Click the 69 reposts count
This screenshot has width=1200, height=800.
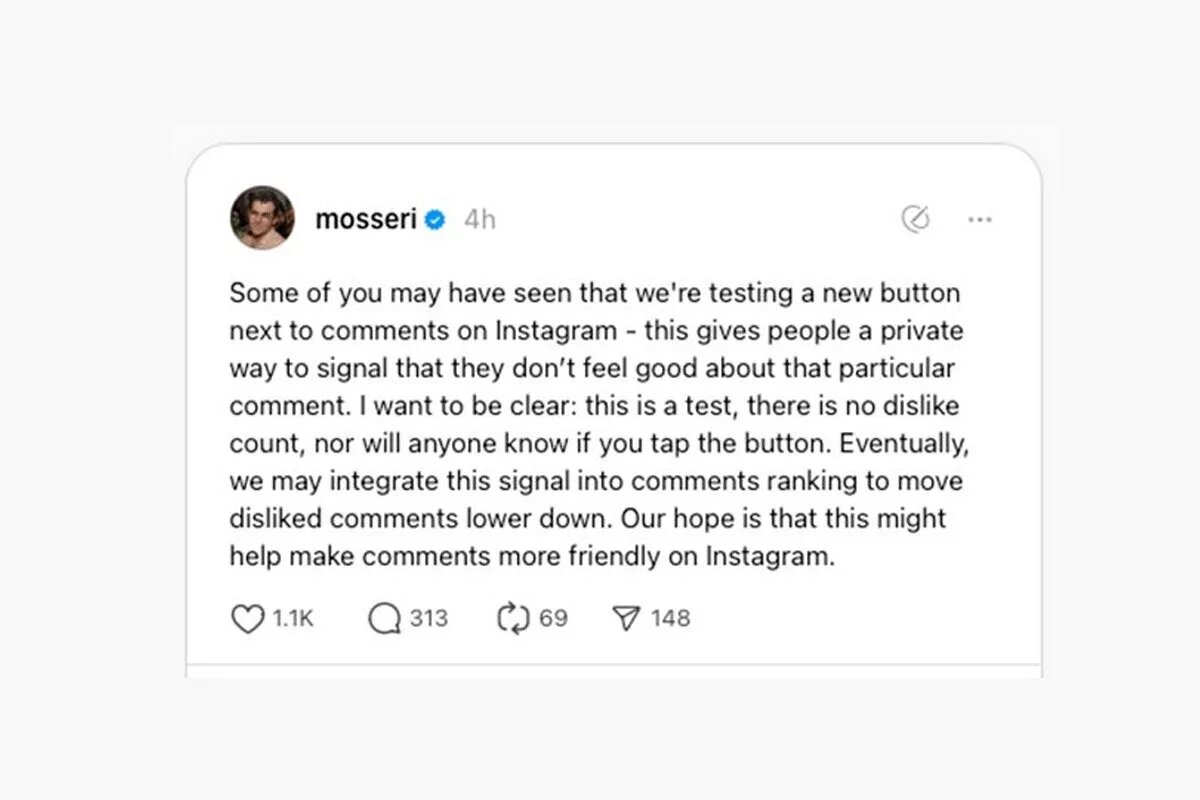[553, 619]
